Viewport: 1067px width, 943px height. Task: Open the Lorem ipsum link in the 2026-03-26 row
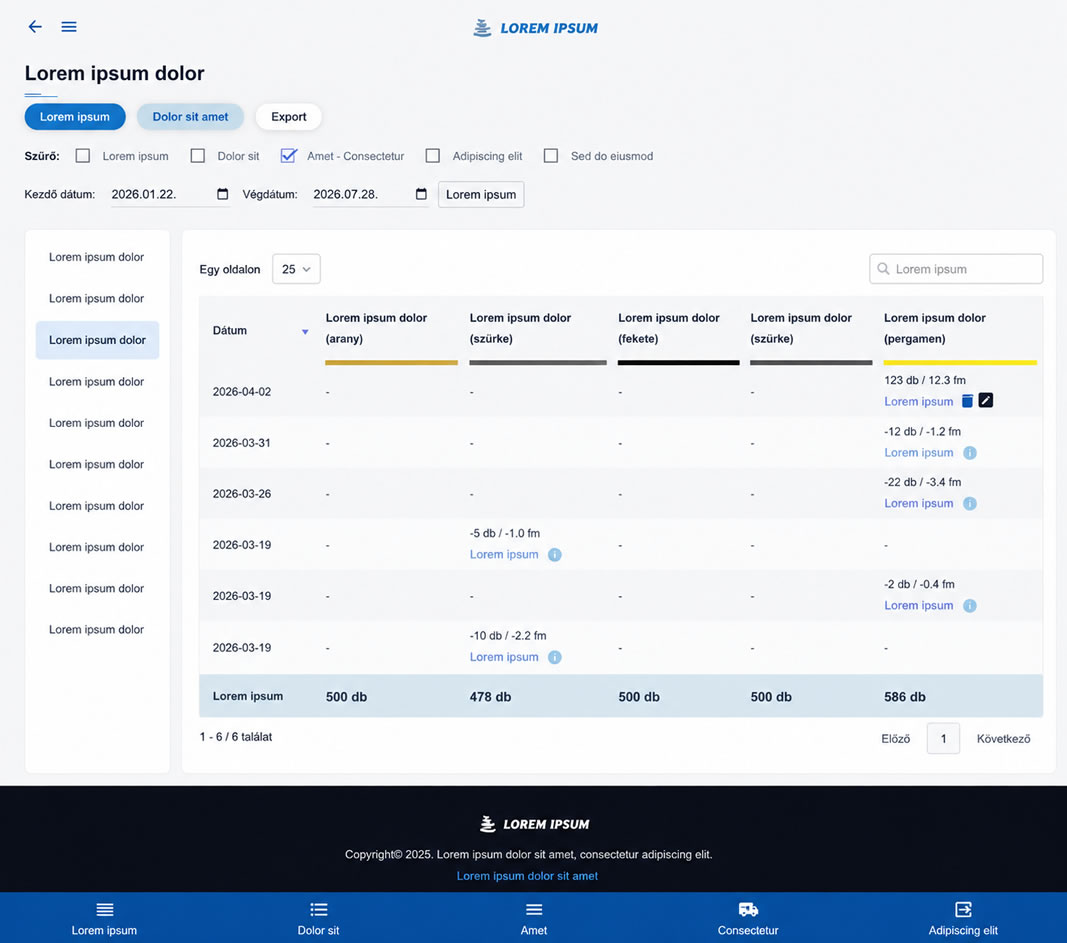click(918, 503)
